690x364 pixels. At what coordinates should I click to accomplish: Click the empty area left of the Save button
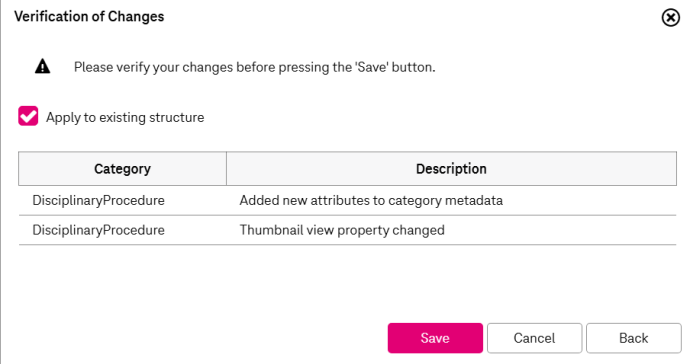[x=198, y=338]
